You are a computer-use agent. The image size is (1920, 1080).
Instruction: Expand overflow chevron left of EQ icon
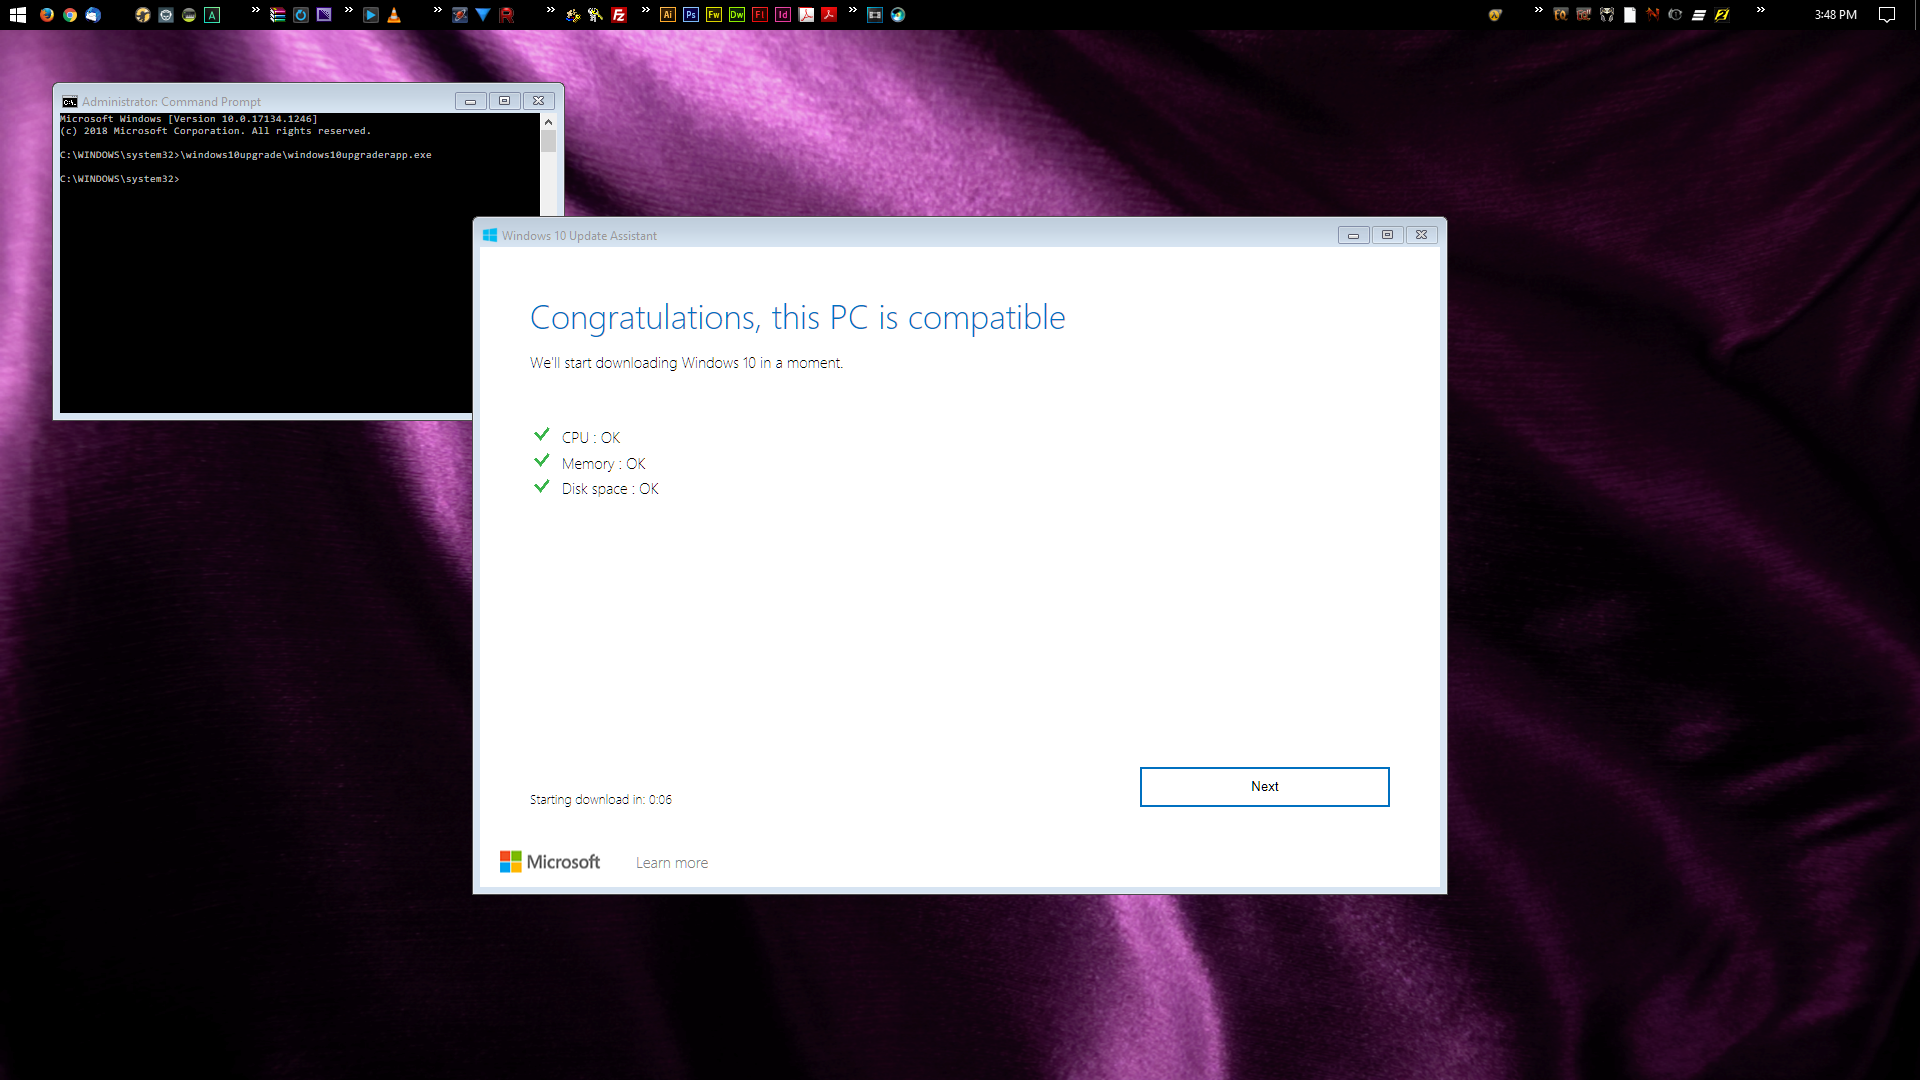coord(1539,10)
